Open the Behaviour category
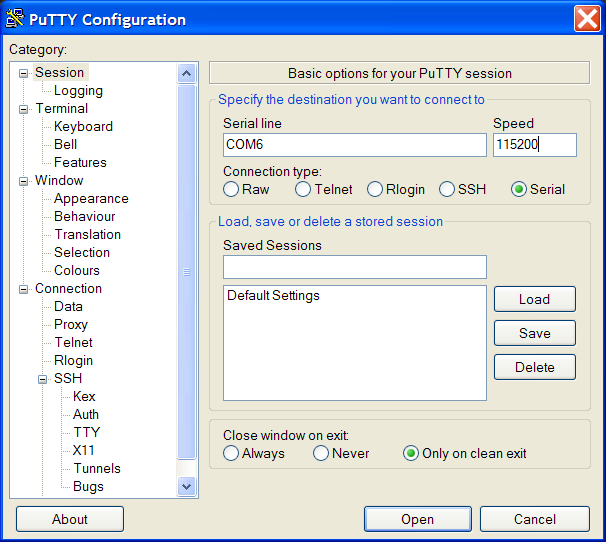 coord(85,216)
